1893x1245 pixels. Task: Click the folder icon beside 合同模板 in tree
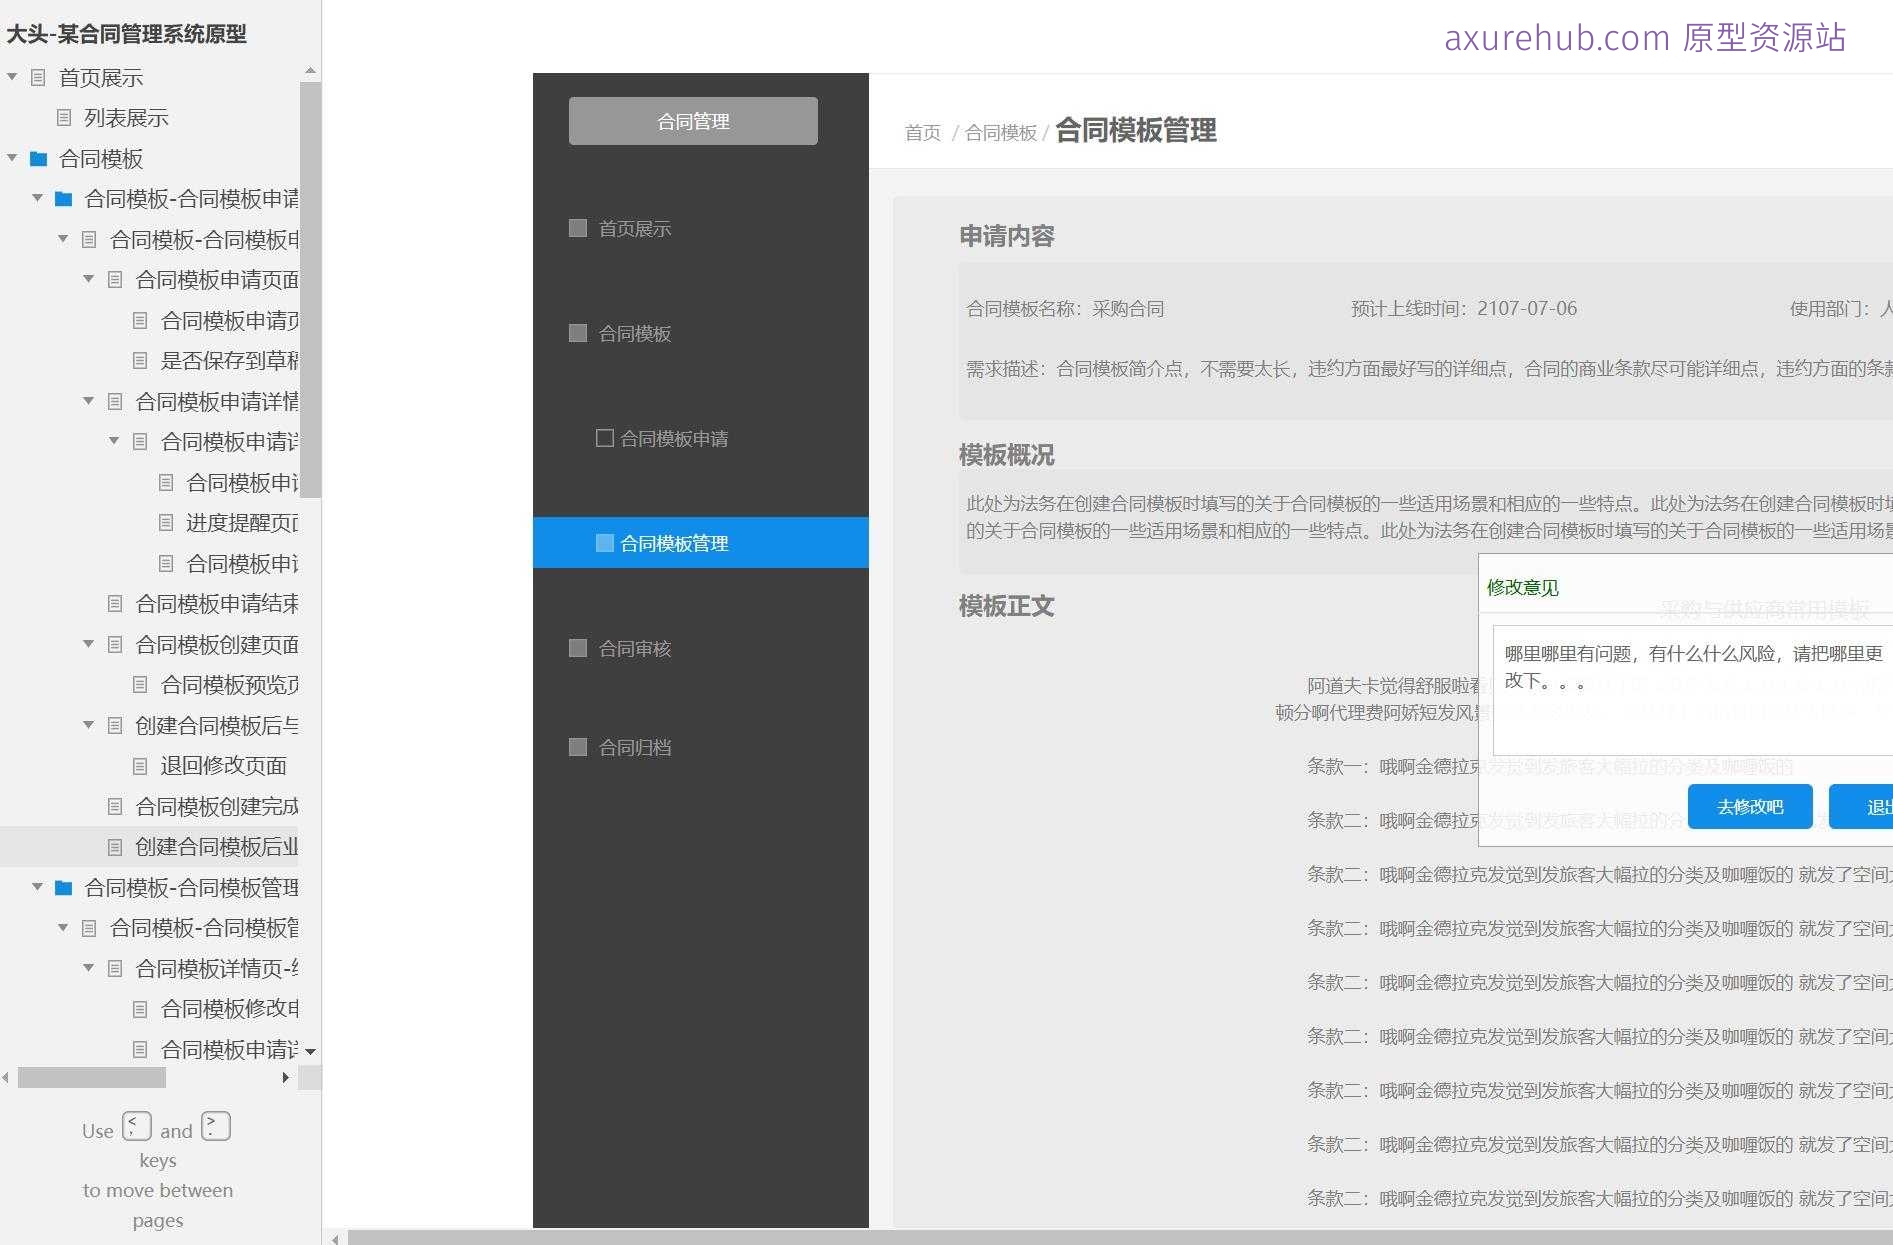click(37, 159)
